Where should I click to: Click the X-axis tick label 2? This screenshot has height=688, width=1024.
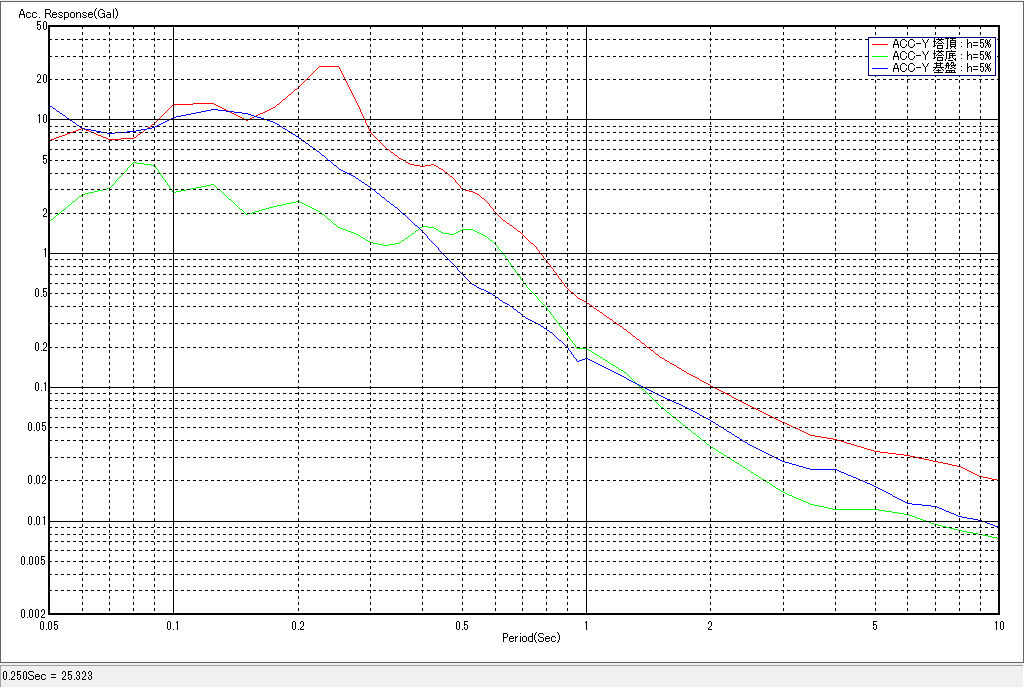[710, 624]
